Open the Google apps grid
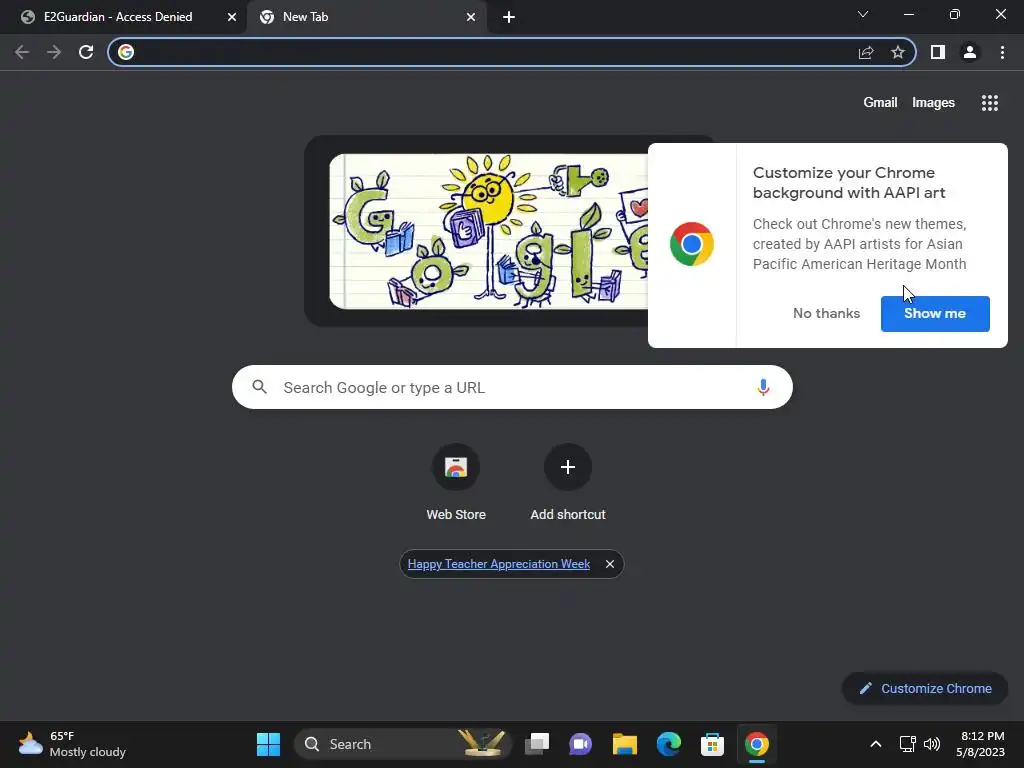1024x768 pixels. (x=990, y=103)
